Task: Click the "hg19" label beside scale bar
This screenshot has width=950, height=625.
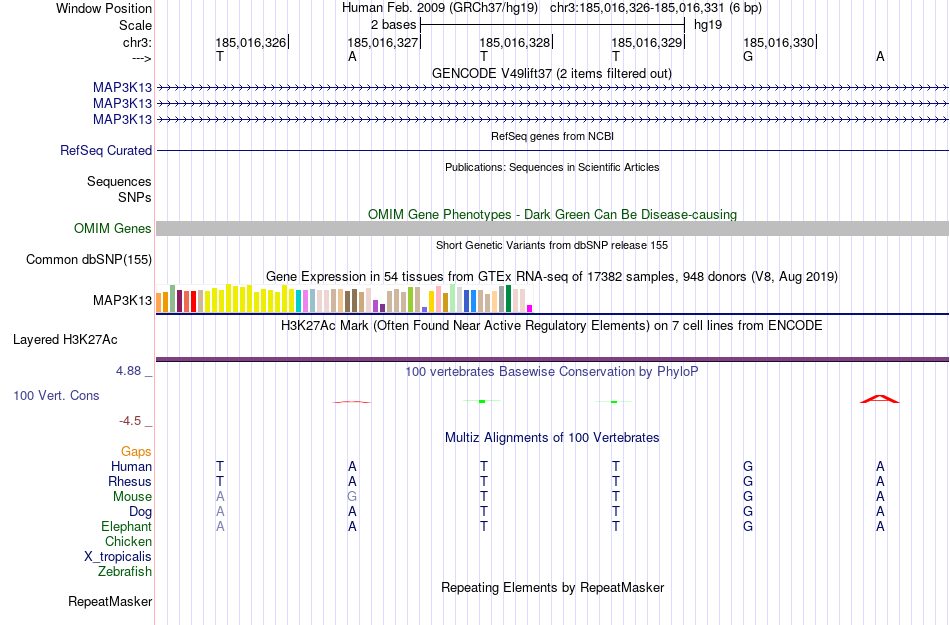Action: point(708,25)
